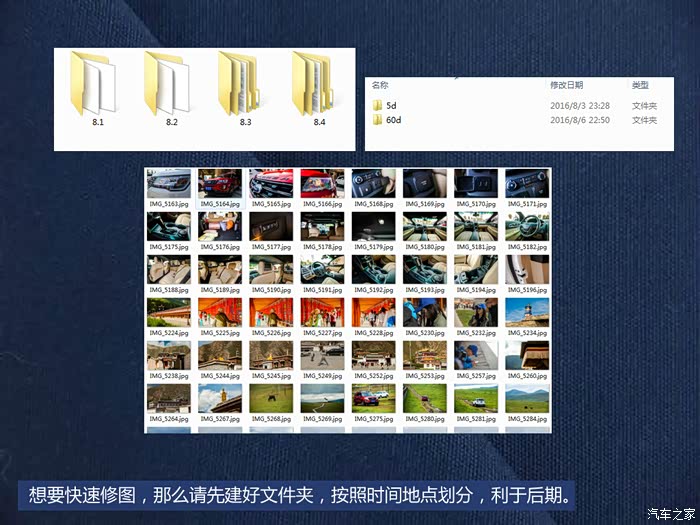Select thumbnail IMG_5188.jpg

[169, 270]
